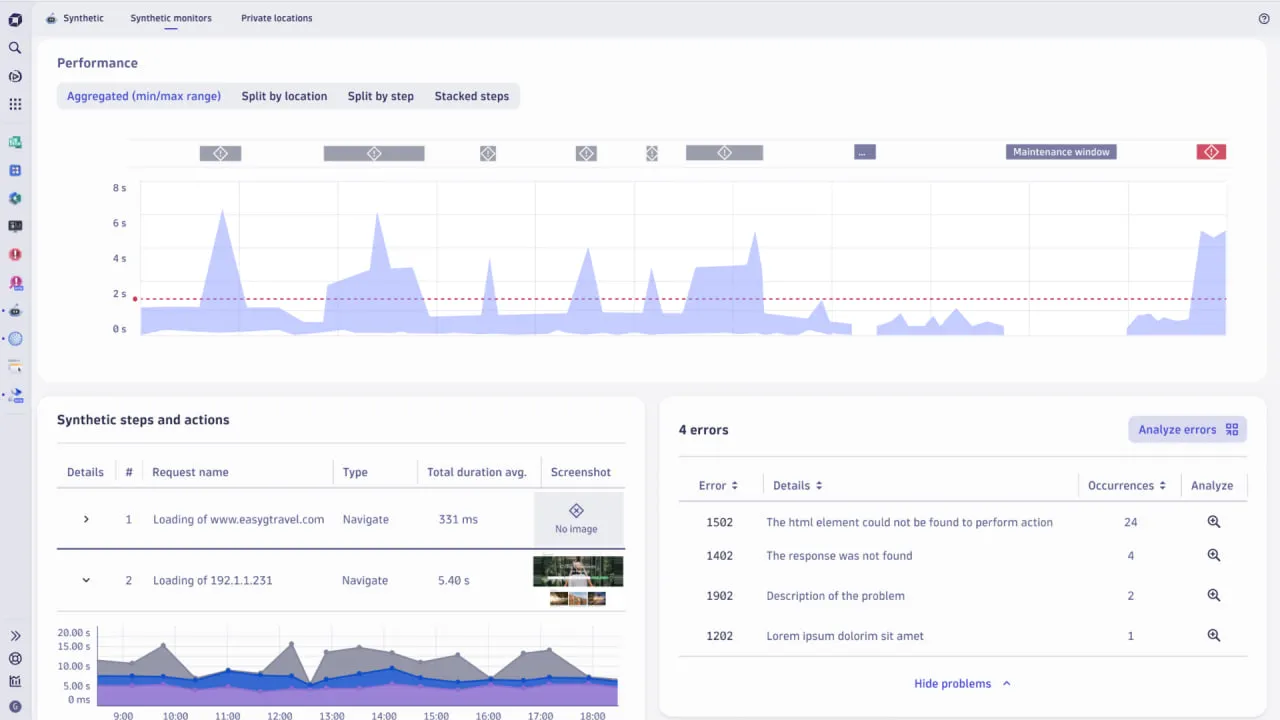This screenshot has height=720, width=1280.
Task: Click the Analyze errors button
Action: [1187, 430]
